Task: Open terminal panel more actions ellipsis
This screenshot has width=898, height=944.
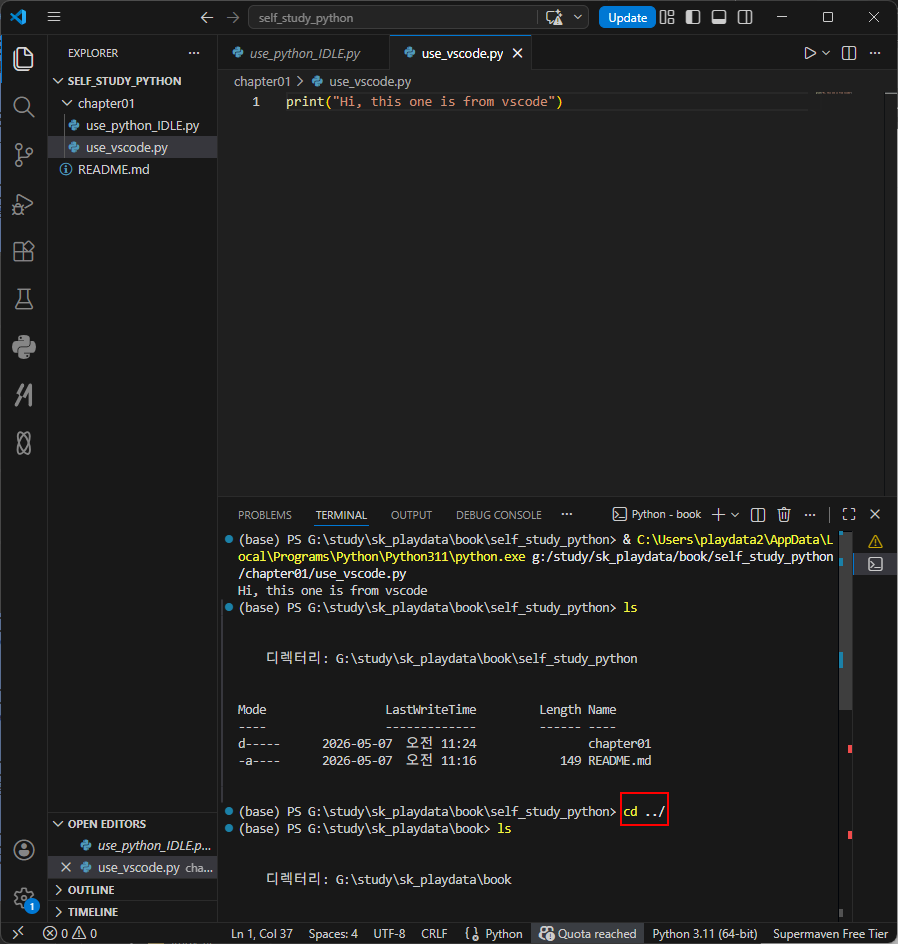Action: click(x=810, y=515)
